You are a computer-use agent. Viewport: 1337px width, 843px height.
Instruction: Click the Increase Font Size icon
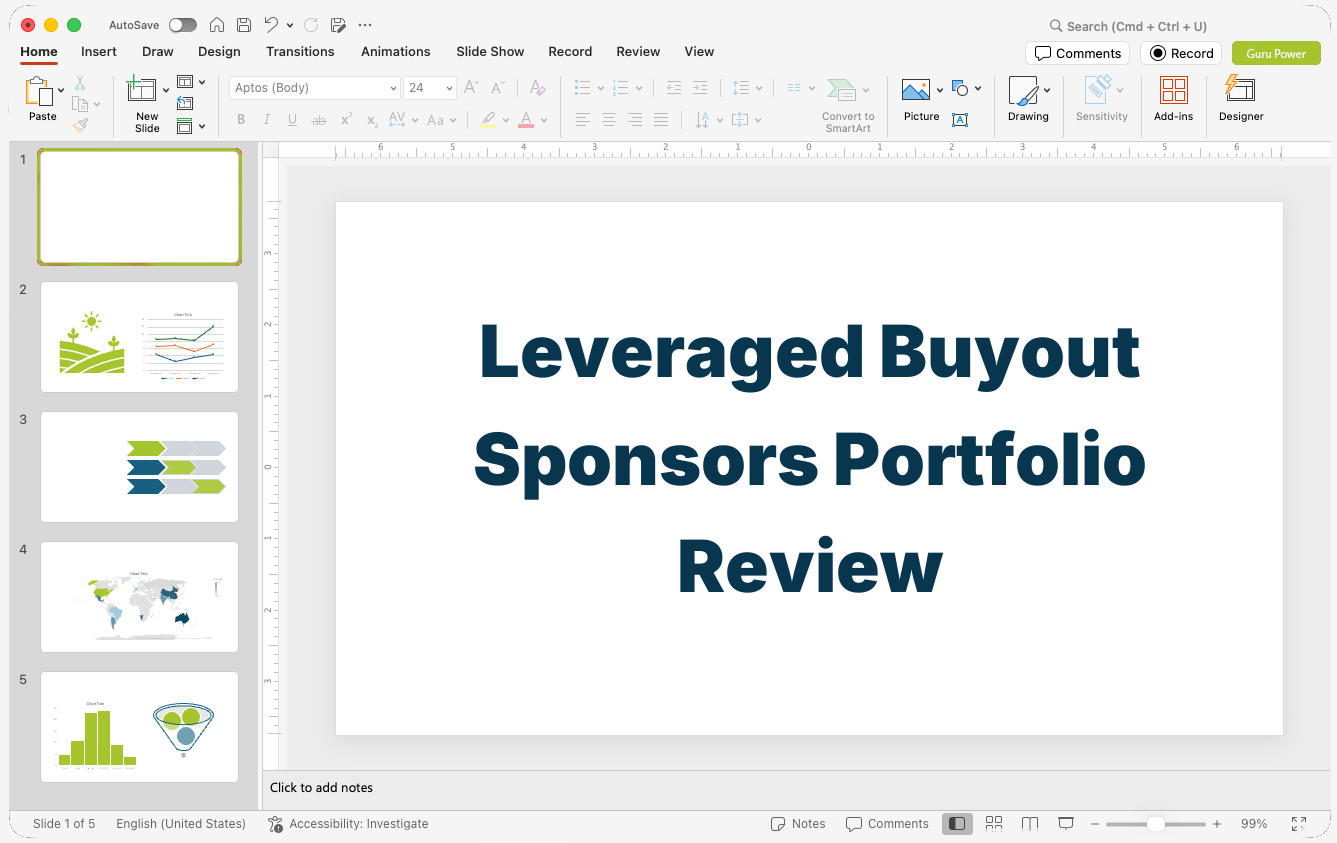(471, 88)
